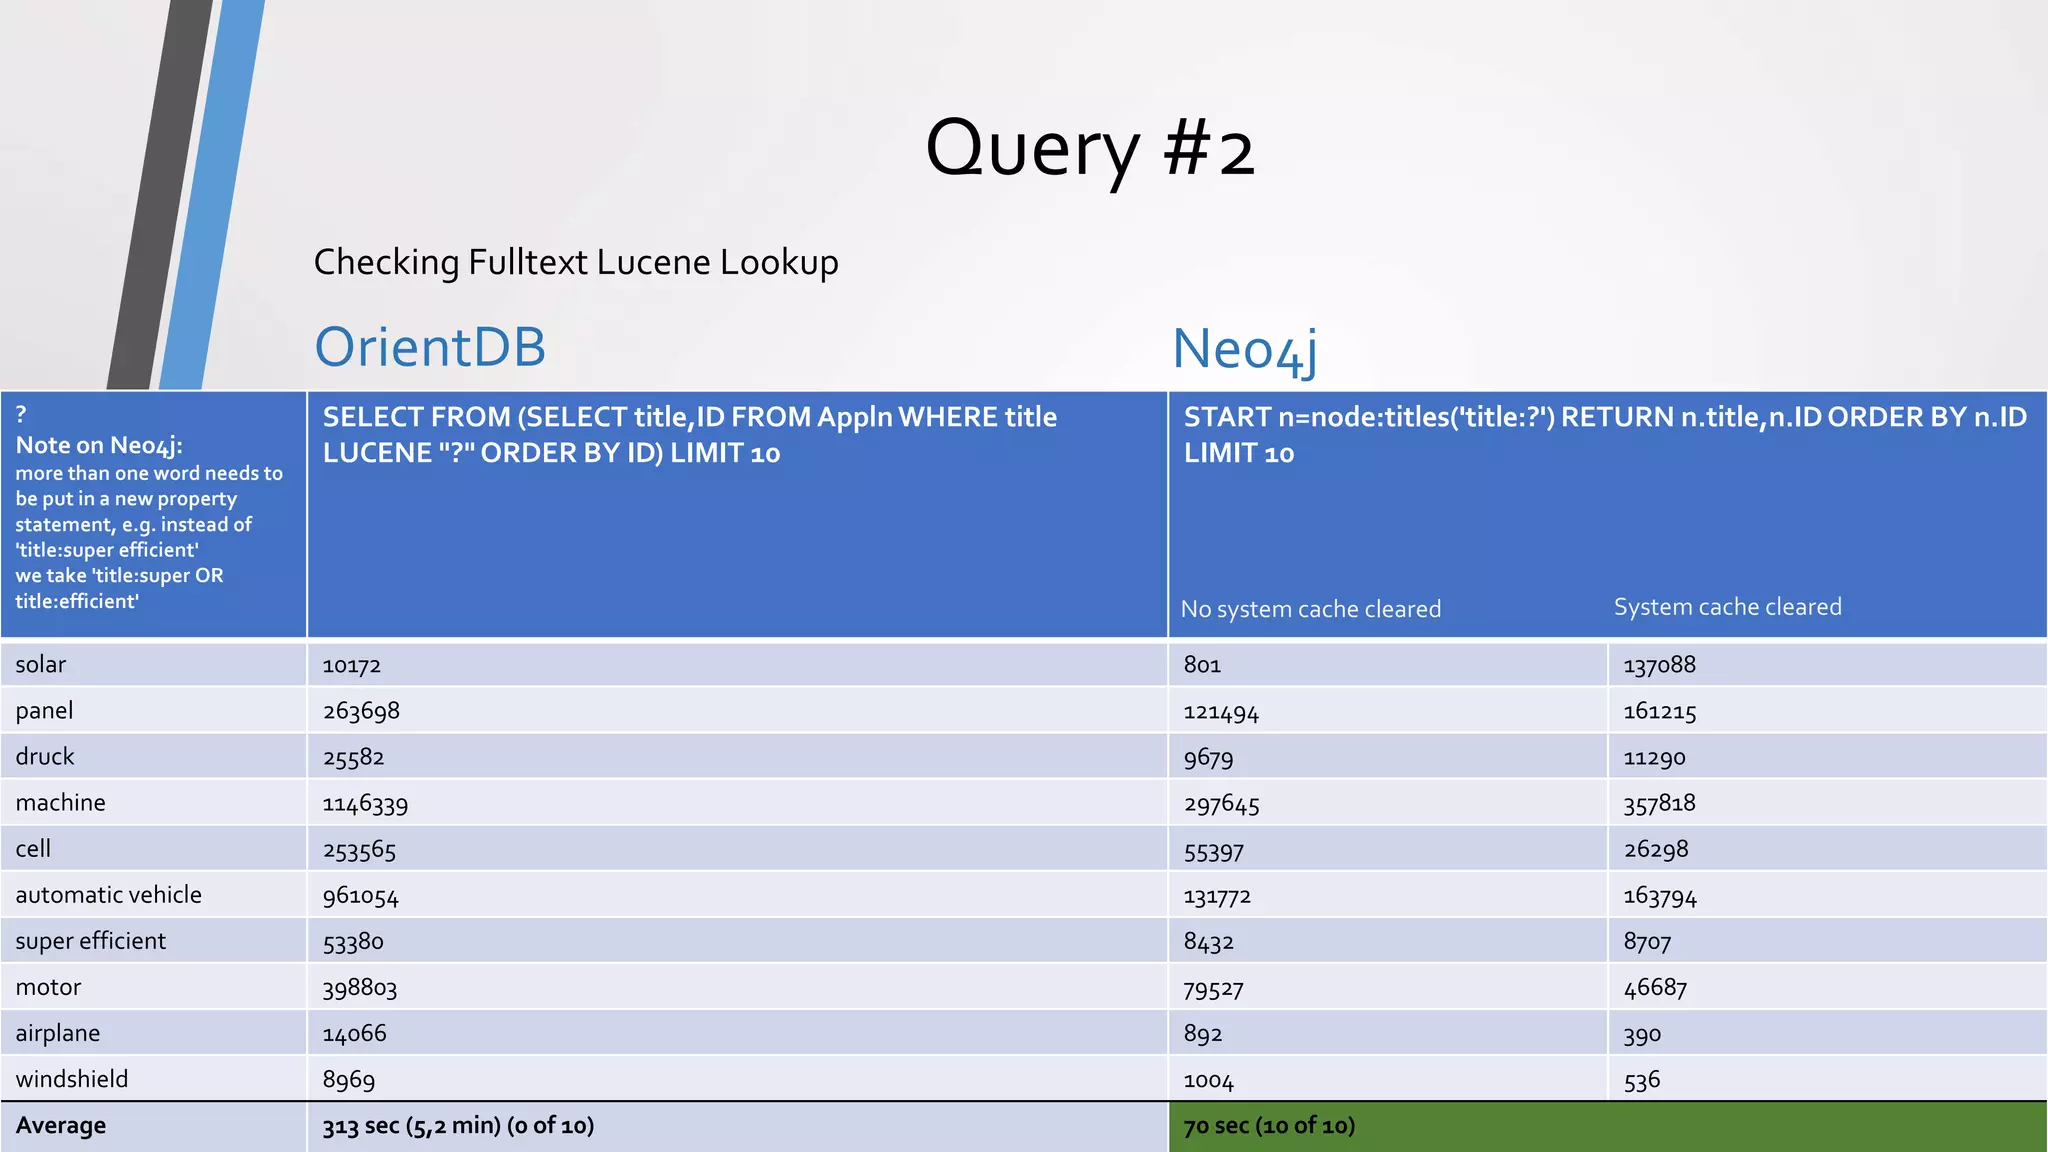The image size is (2048, 1152).
Task: Select the 'Checking Fulltext Lucene Lookup' subtitle
Action: 576,262
